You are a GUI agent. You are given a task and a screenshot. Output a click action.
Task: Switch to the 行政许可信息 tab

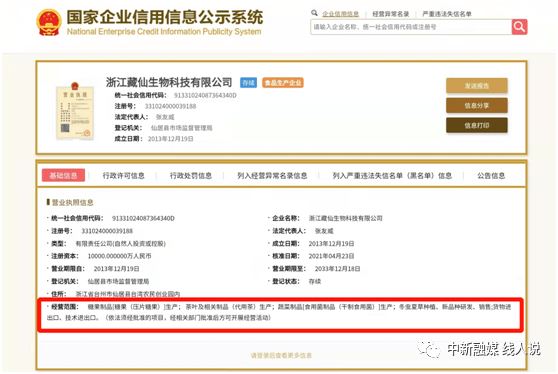pos(123,175)
